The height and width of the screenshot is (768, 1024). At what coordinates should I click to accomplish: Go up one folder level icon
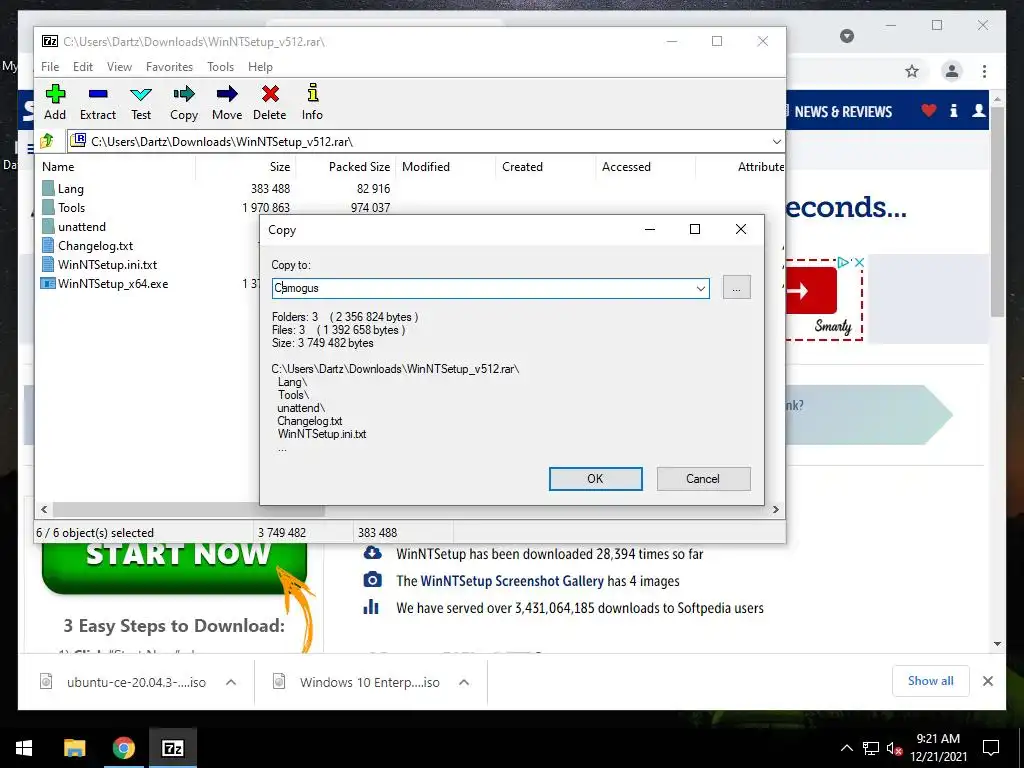point(47,141)
